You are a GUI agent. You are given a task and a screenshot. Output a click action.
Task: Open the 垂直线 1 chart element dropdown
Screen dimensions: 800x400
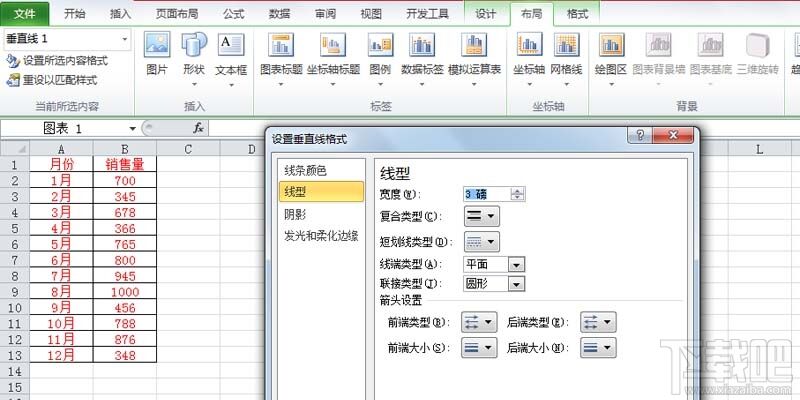coord(124,39)
